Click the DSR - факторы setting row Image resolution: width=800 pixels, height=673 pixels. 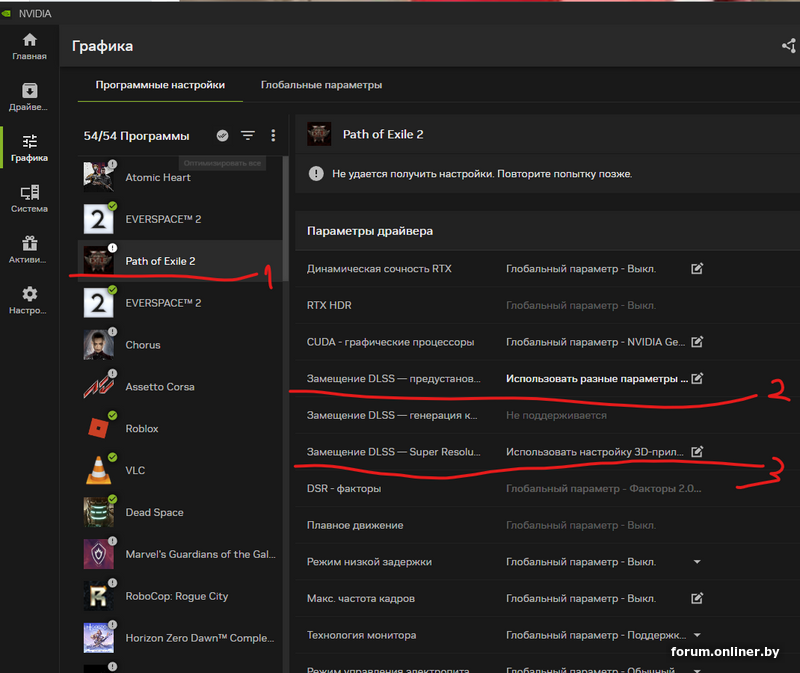coord(547,488)
